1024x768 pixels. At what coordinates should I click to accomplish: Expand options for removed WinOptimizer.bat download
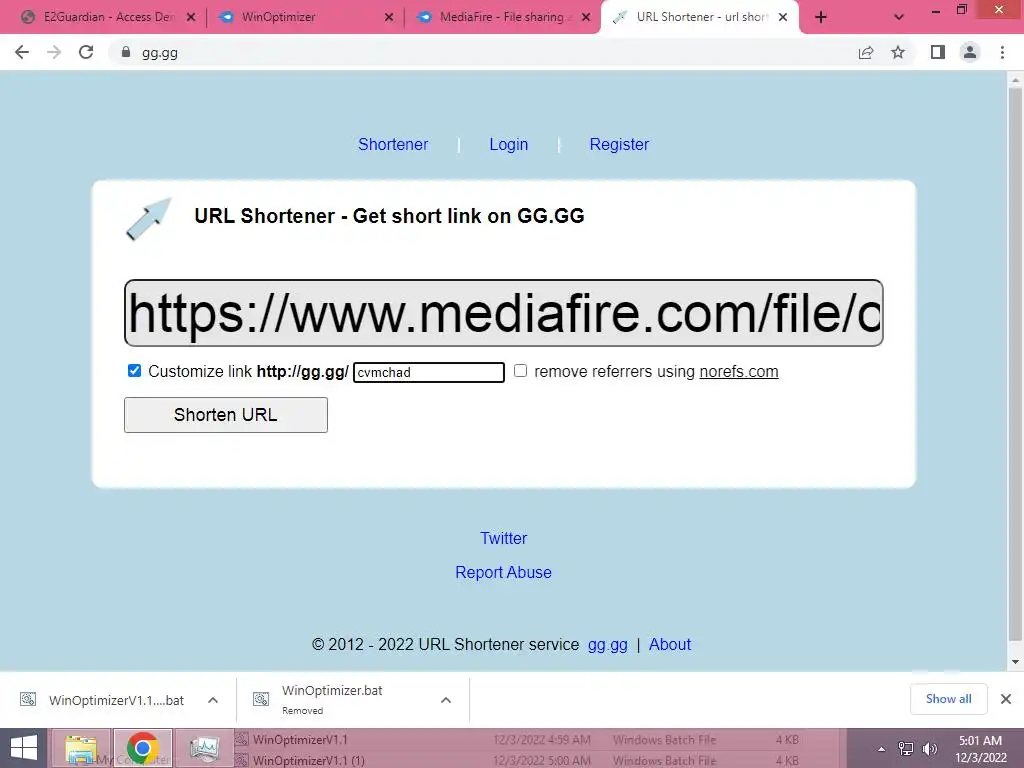click(446, 700)
